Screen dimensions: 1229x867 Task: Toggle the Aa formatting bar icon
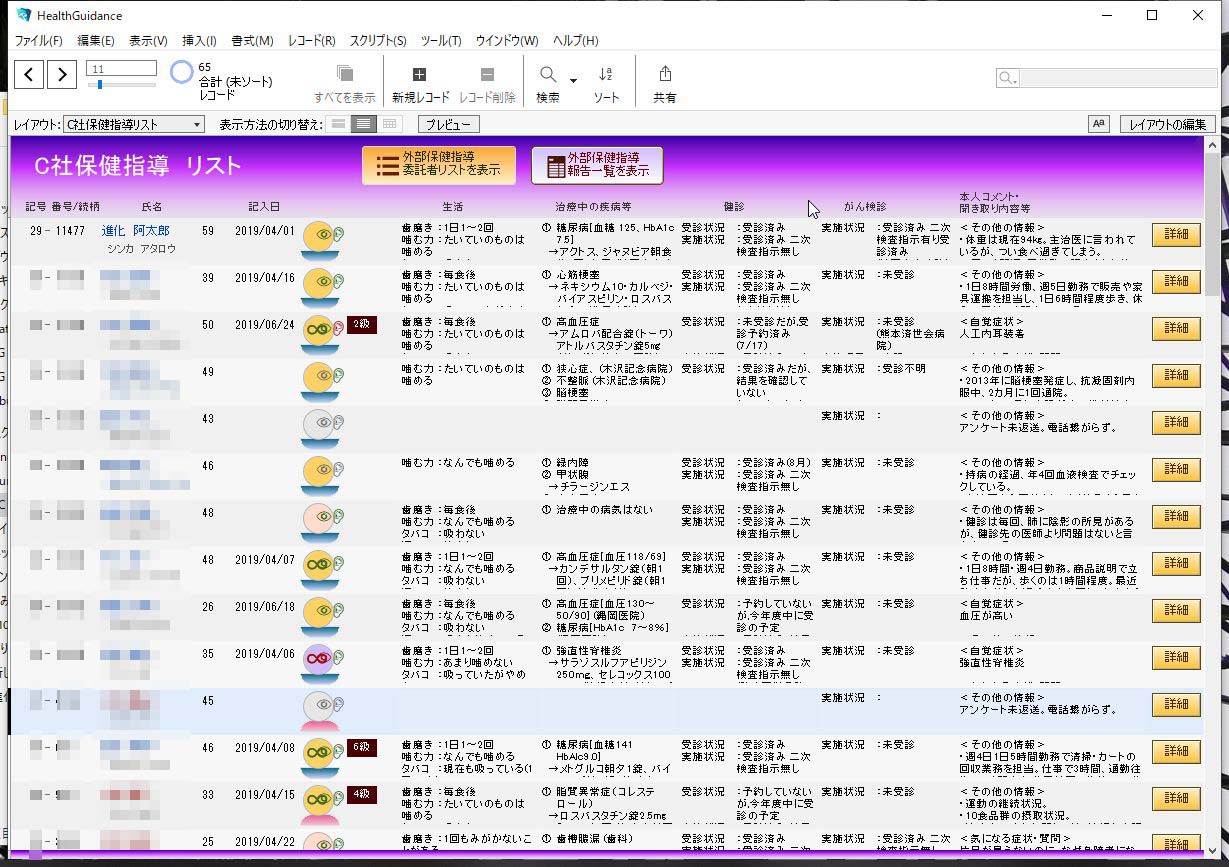coord(1098,124)
